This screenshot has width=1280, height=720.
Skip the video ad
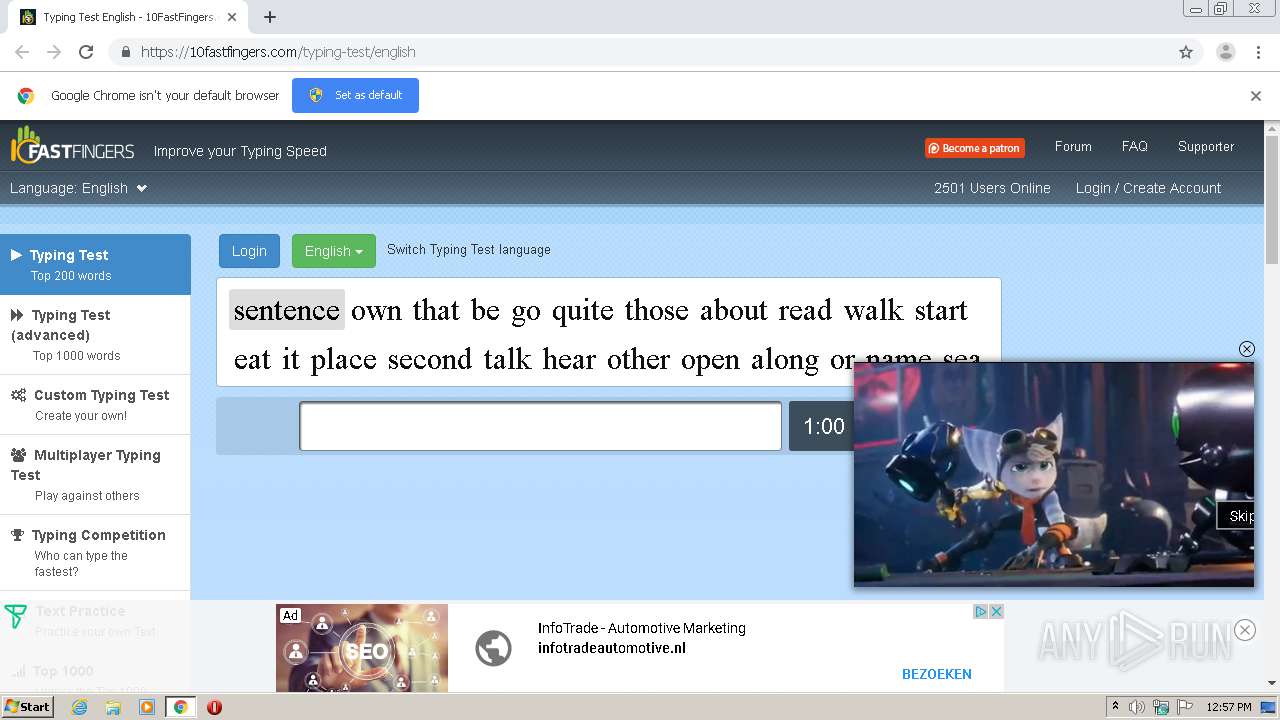click(1237, 516)
